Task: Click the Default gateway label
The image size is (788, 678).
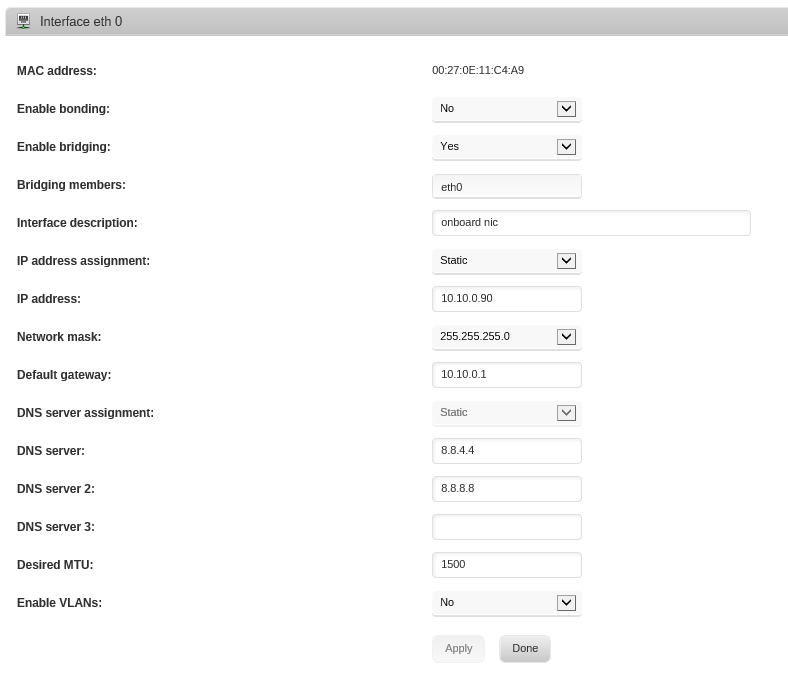Action: tap(64, 375)
